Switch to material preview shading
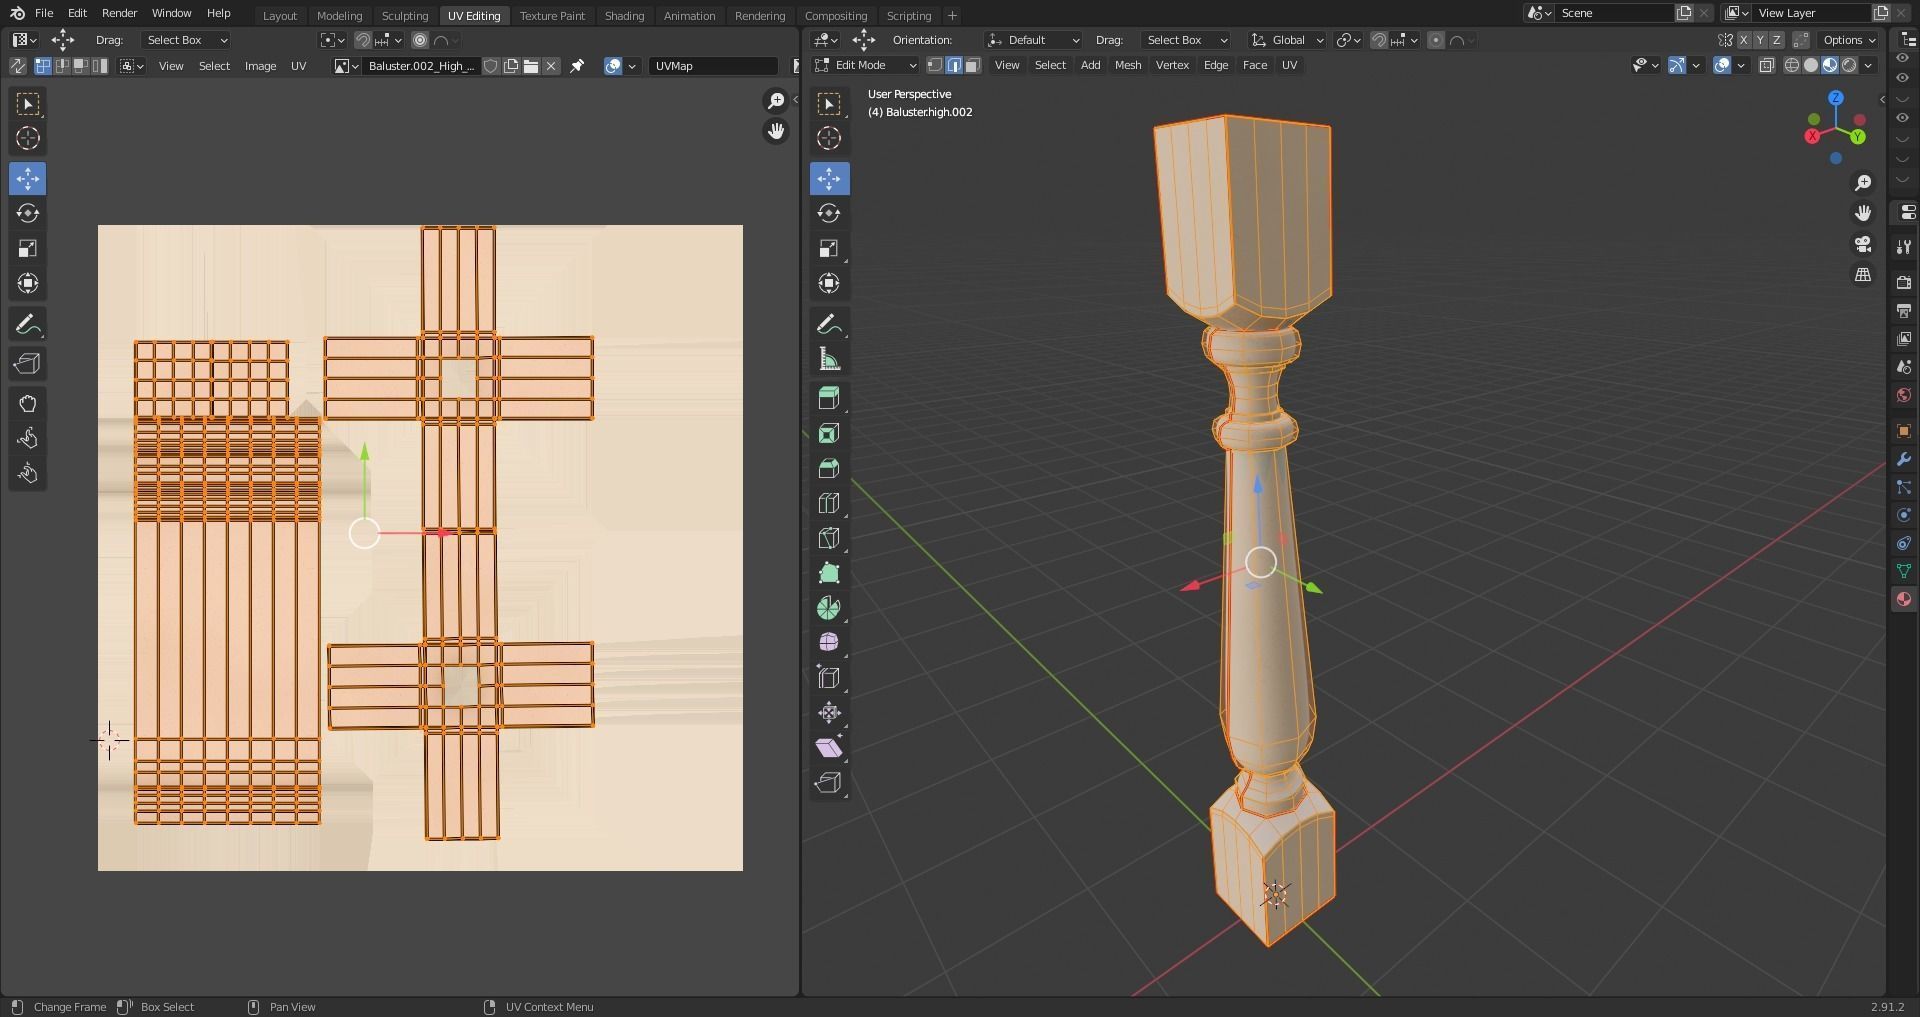Image resolution: width=1920 pixels, height=1017 pixels. 1830,65
